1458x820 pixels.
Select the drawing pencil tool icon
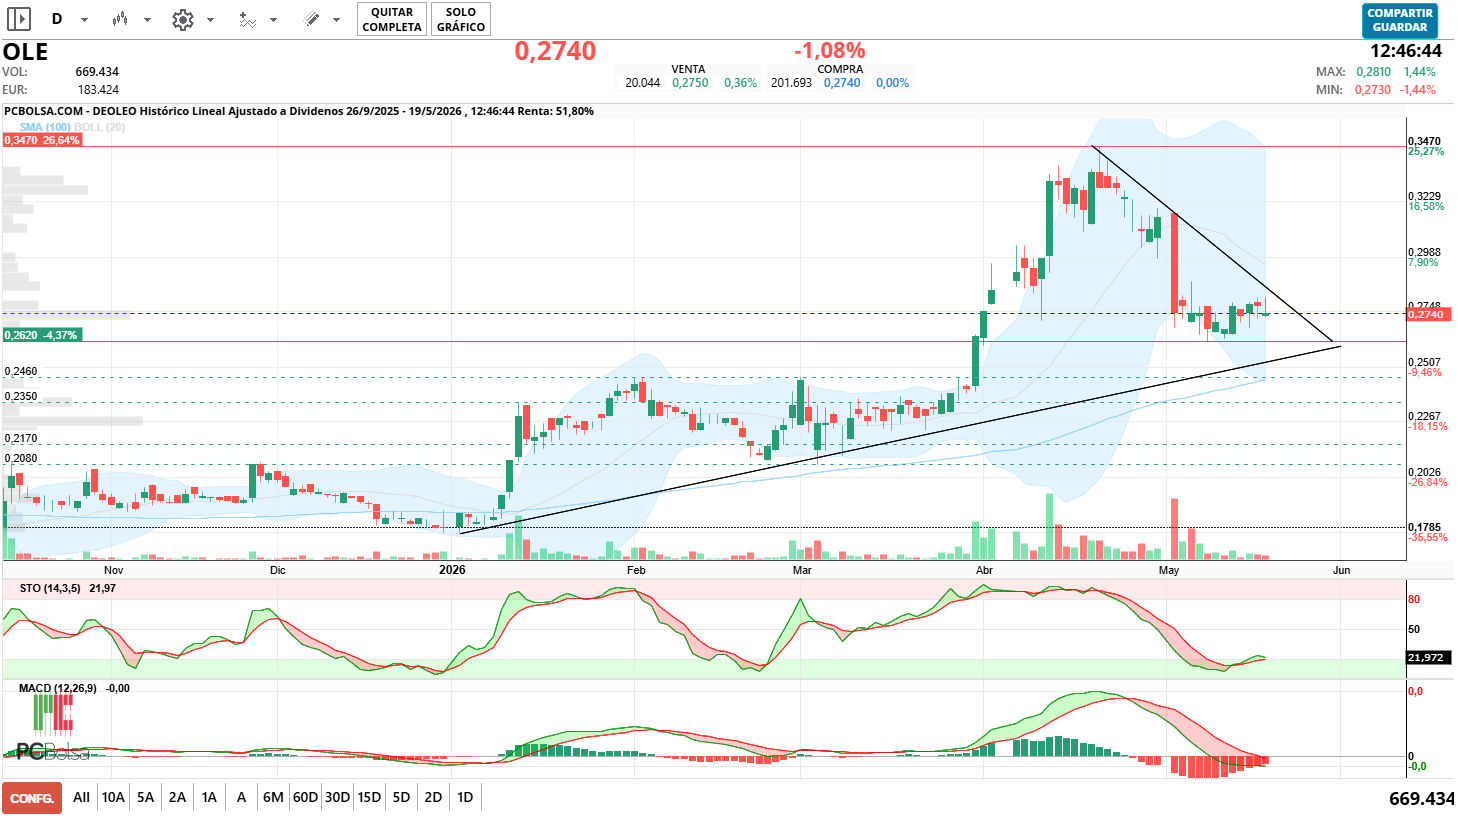click(x=312, y=19)
